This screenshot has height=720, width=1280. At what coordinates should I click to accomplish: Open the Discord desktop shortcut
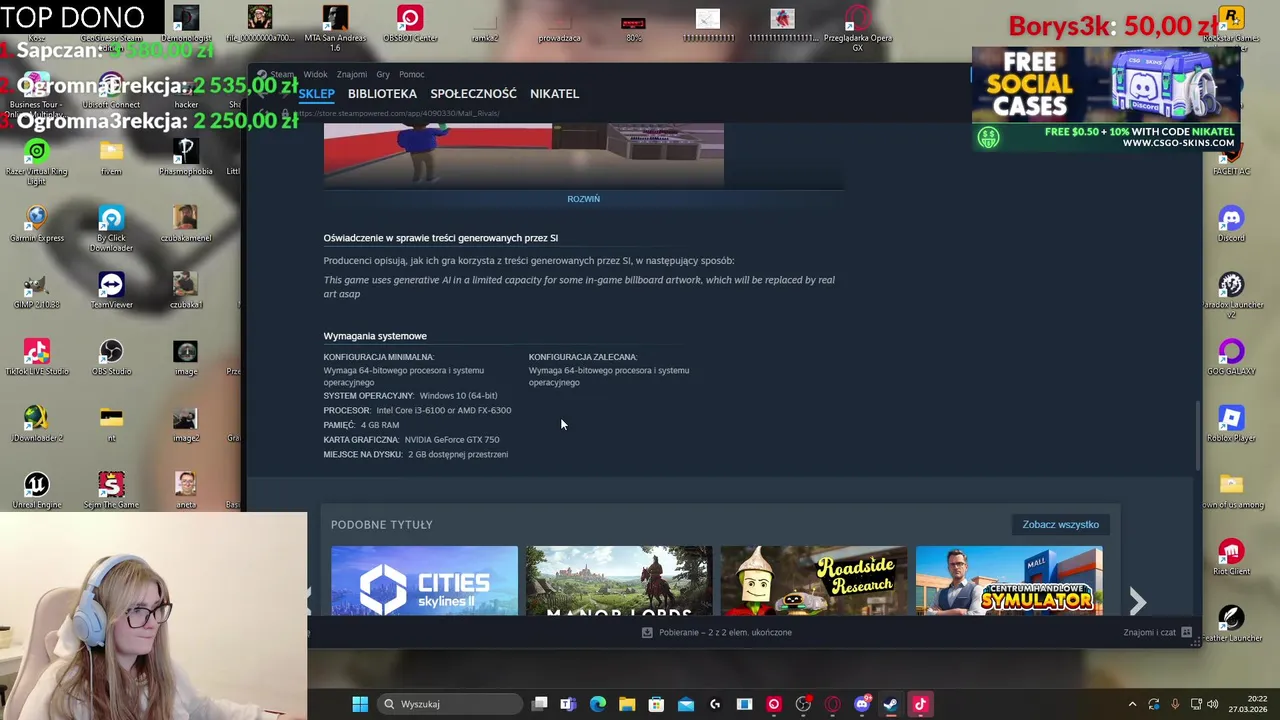click(x=1231, y=225)
